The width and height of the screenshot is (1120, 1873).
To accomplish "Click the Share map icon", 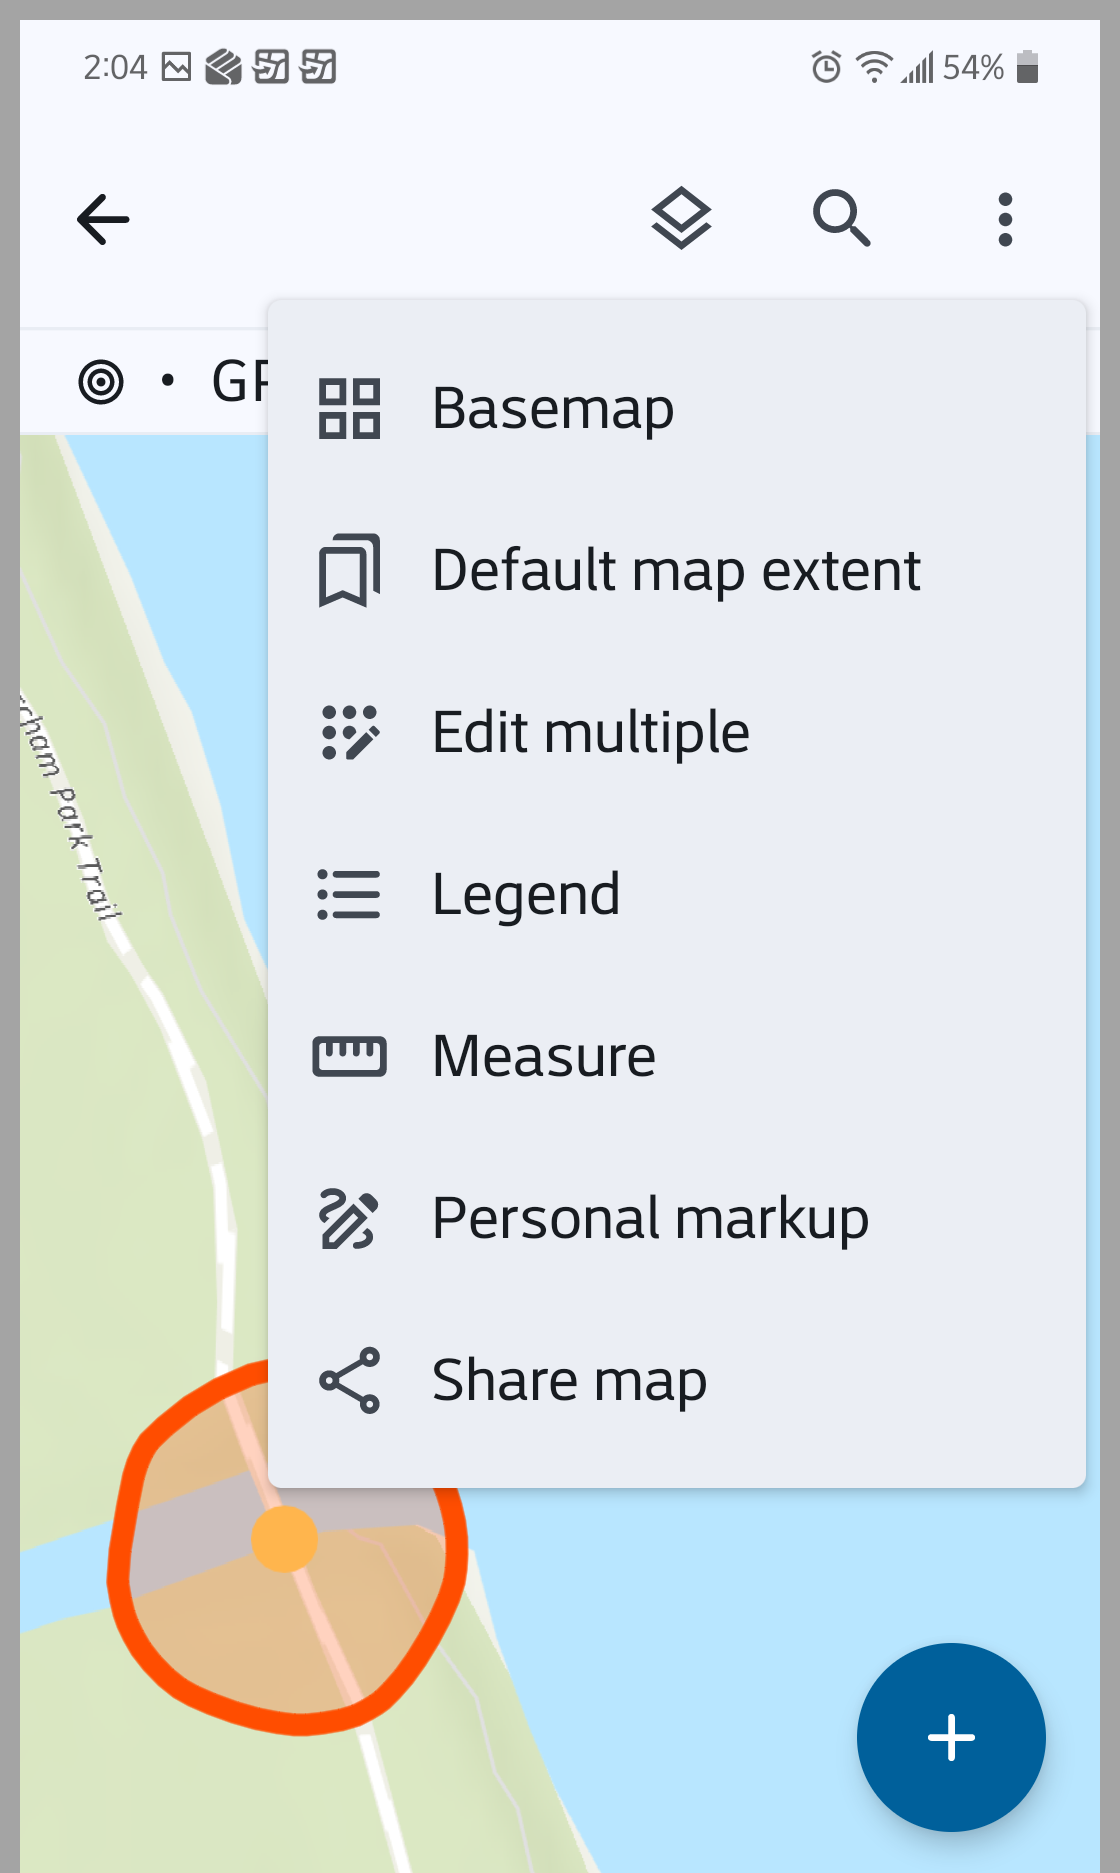I will pyautogui.click(x=349, y=1380).
